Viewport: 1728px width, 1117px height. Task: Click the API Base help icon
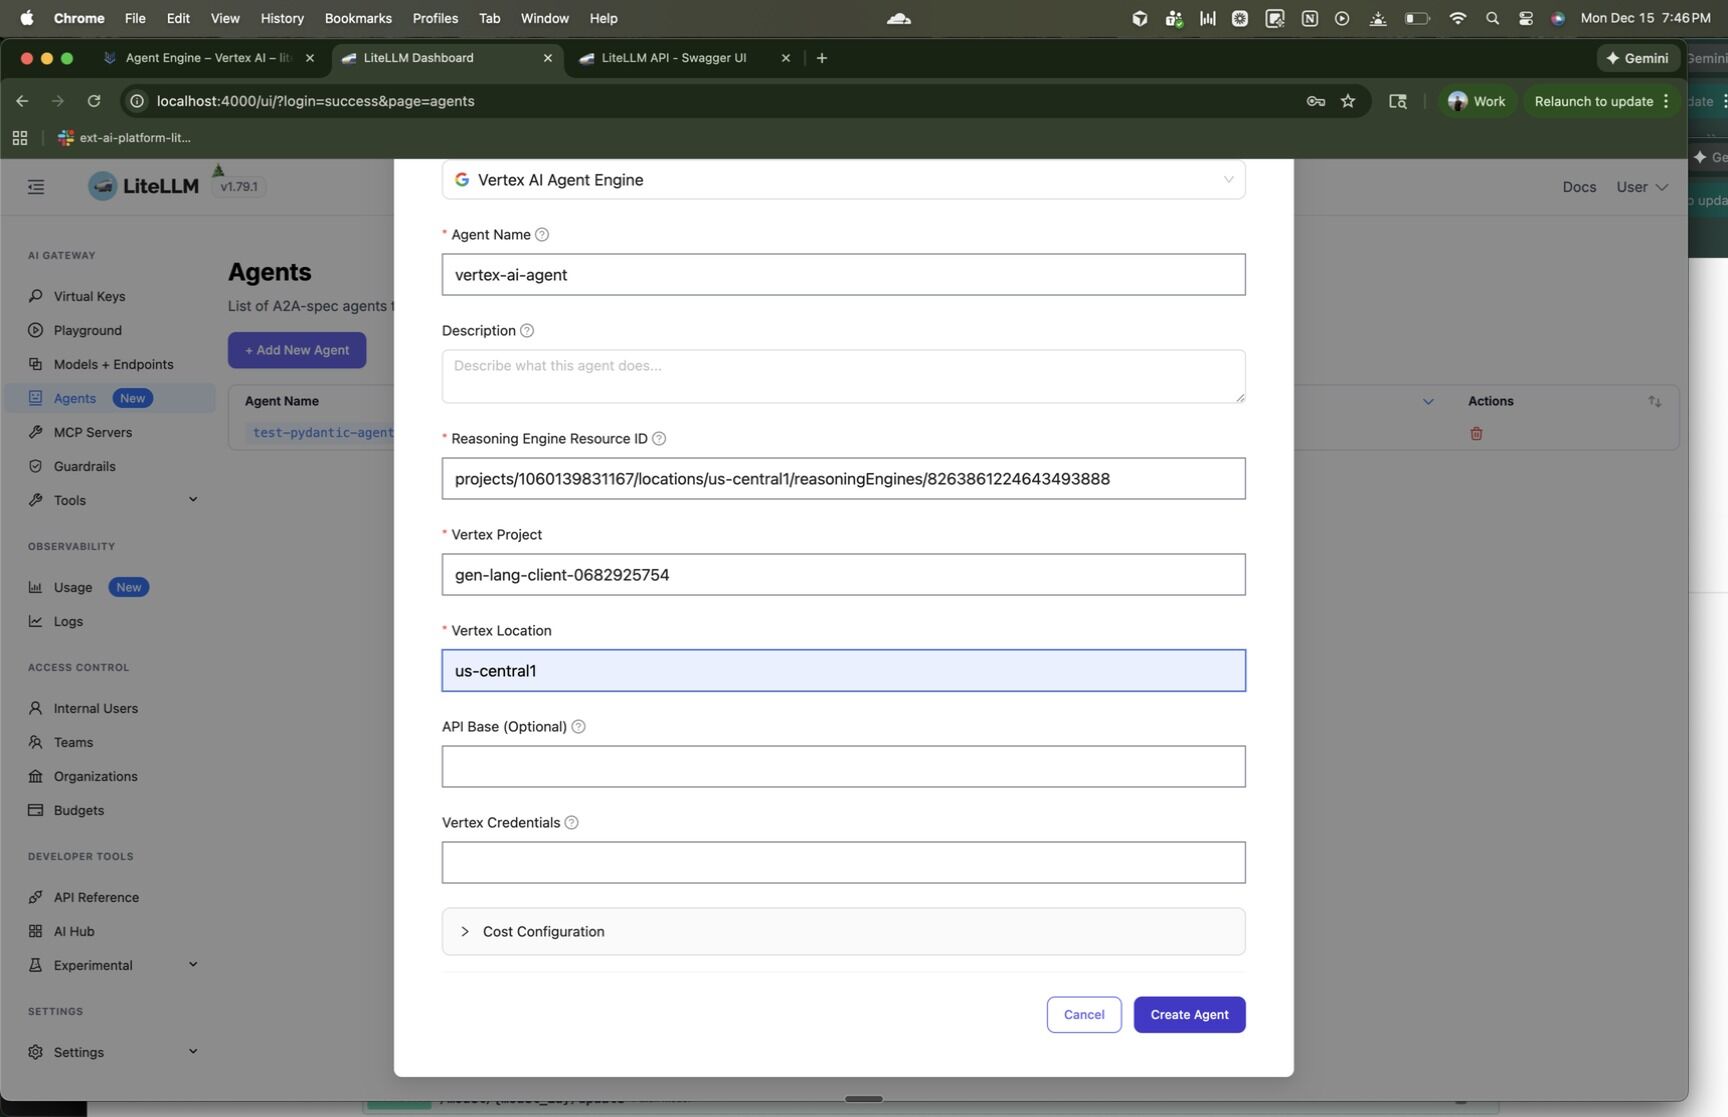coord(578,727)
